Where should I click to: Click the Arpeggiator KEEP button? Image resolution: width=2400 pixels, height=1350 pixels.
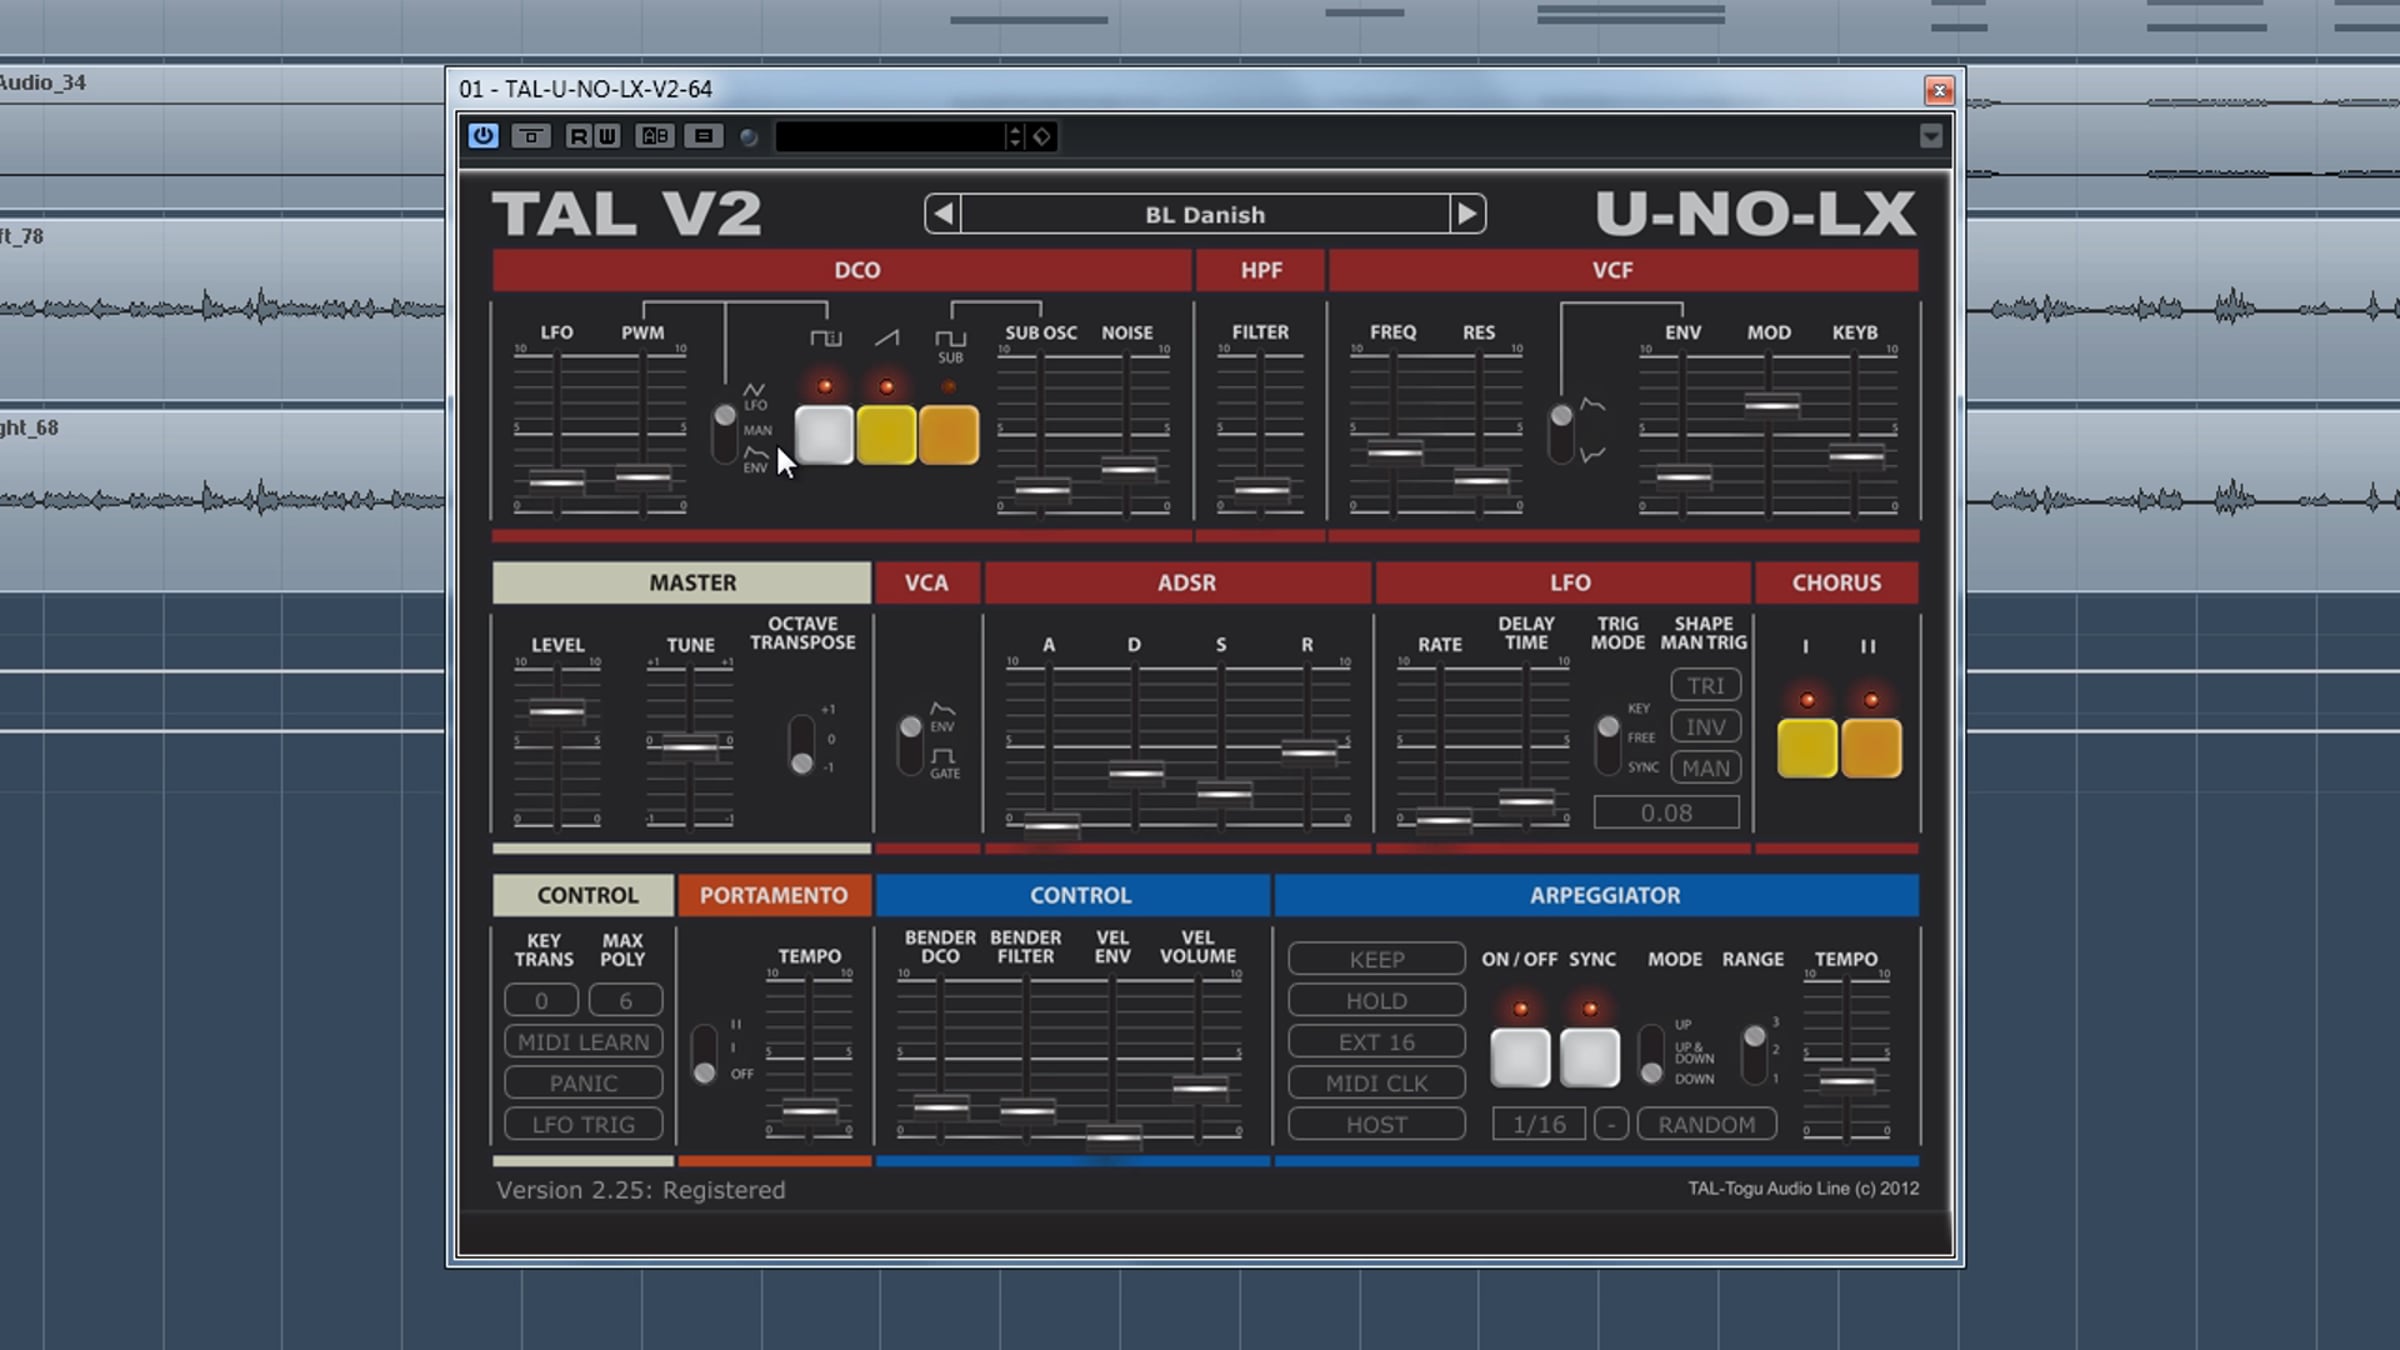(1377, 959)
